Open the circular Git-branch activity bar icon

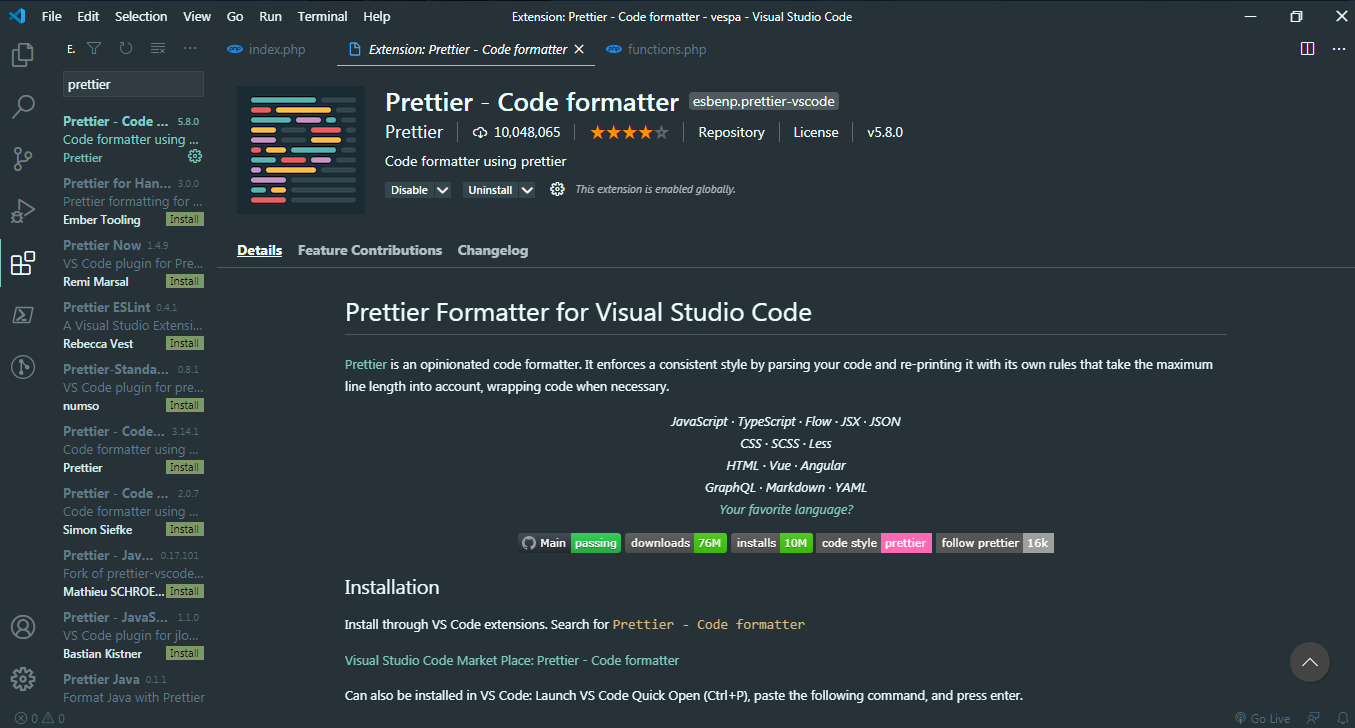[x=22, y=367]
